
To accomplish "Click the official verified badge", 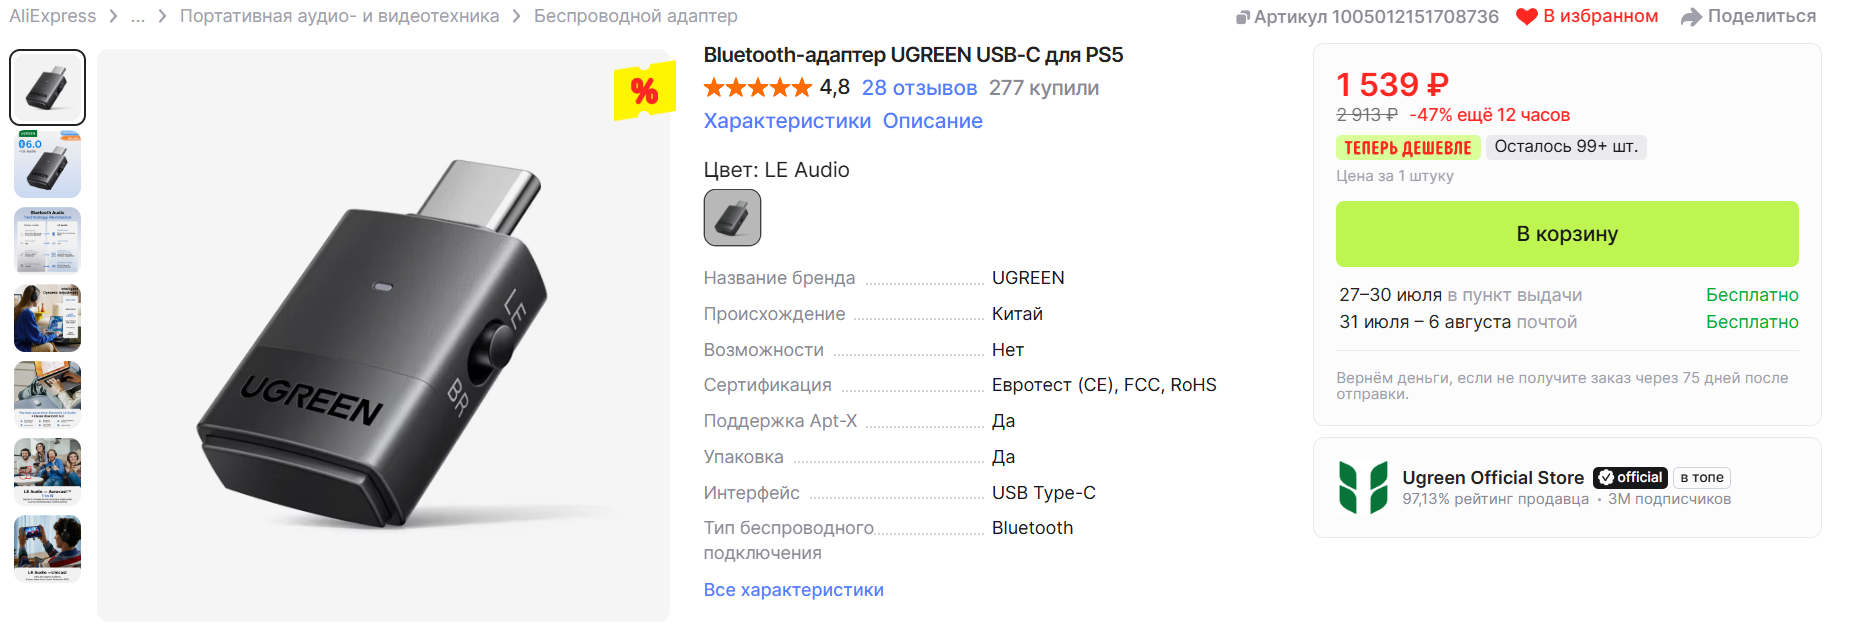I will pyautogui.click(x=1630, y=478).
